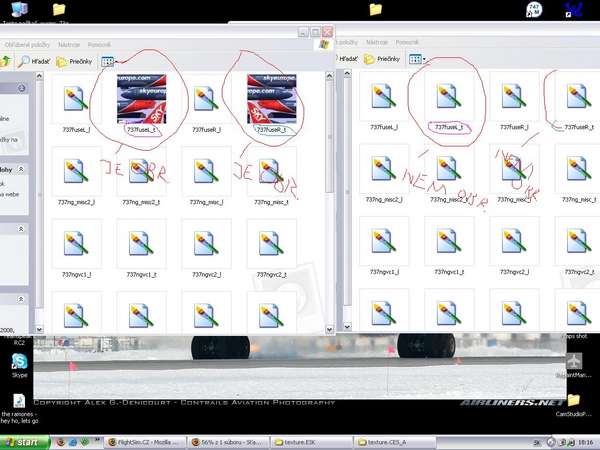Click right window scroll-down arrow

tap(347, 327)
